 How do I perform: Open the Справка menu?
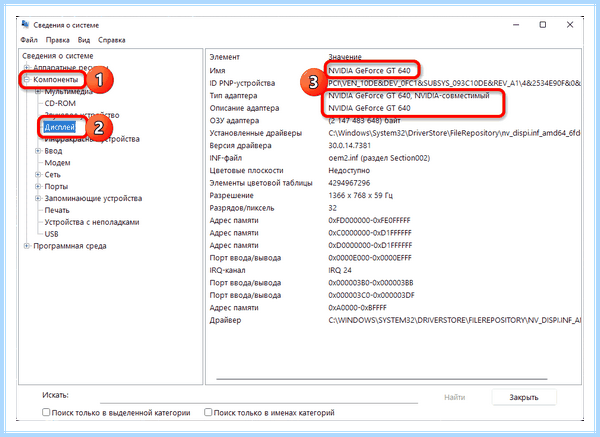[x=111, y=40]
